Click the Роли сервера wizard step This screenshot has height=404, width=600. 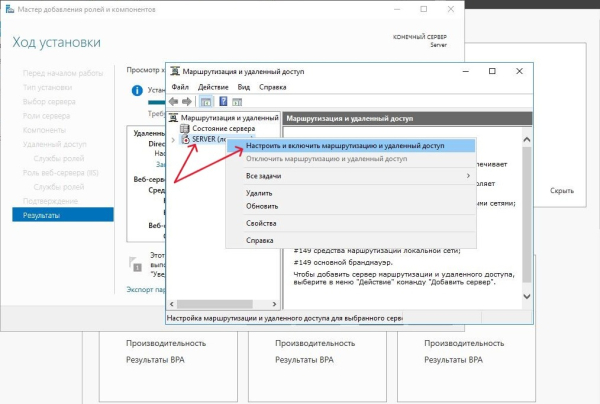[46, 116]
